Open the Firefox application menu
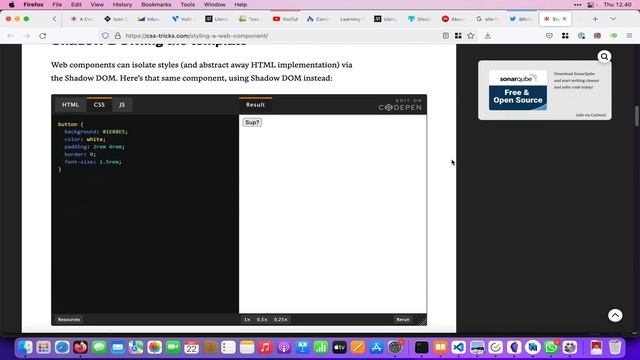Viewport: 640px width, 360px height. pos(33,4)
